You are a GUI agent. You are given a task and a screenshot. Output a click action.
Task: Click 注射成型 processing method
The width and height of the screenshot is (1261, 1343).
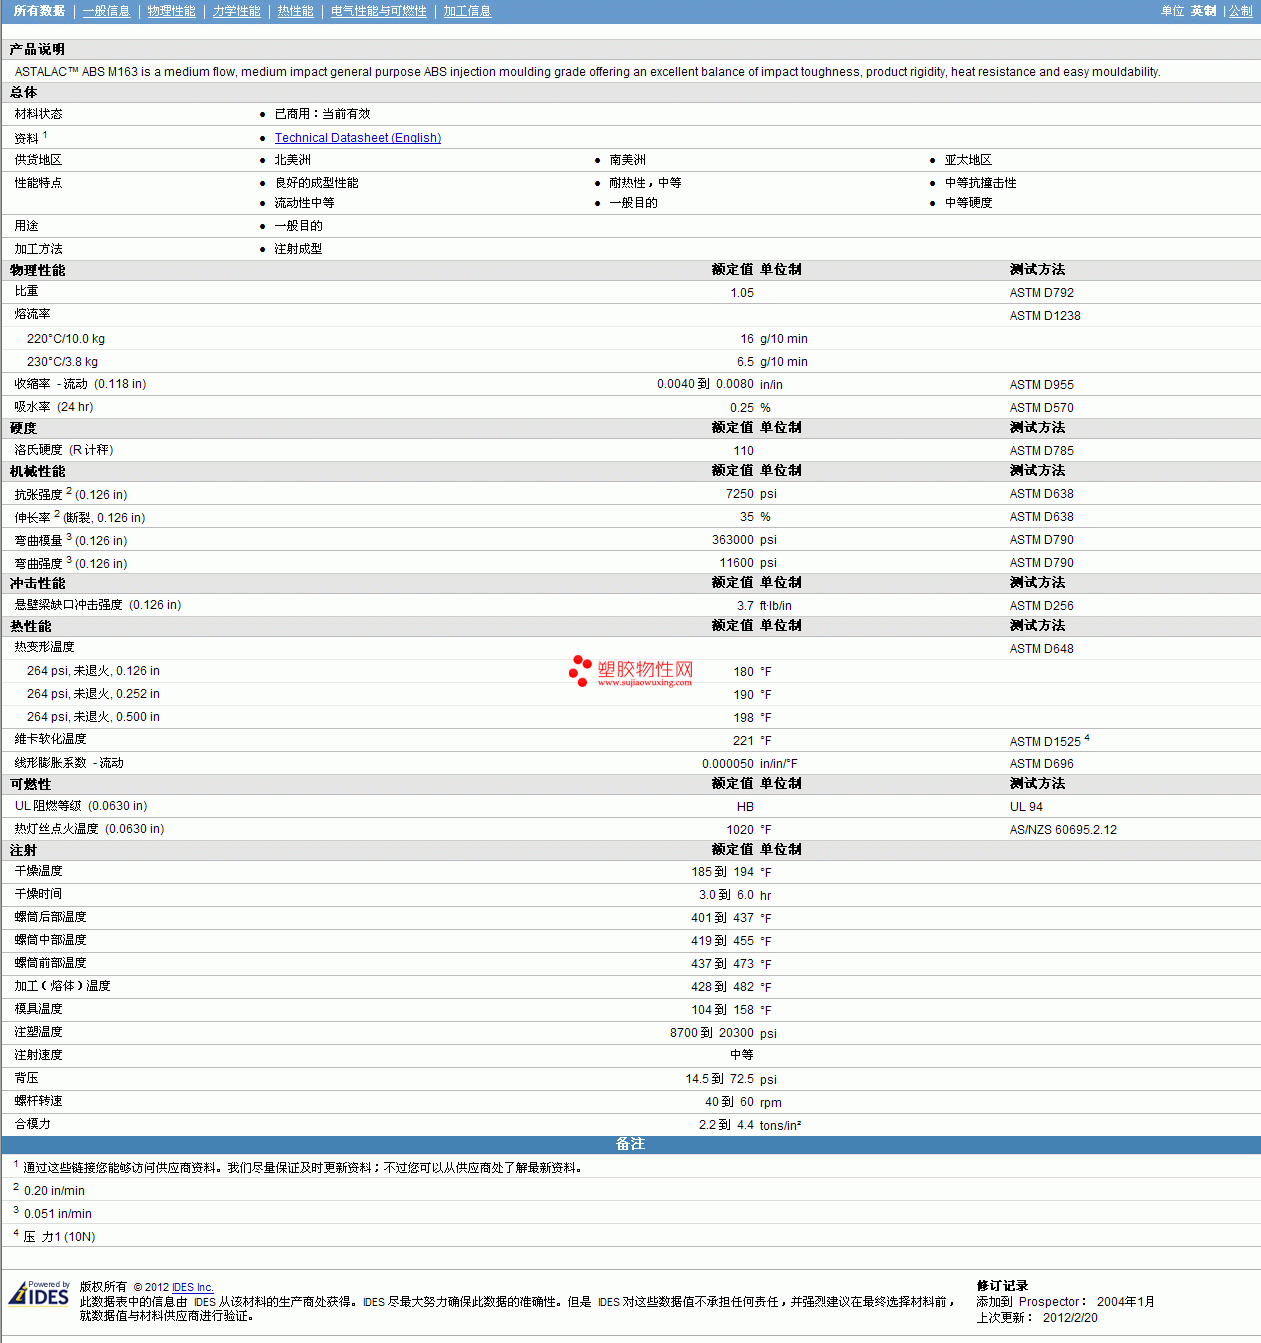tap(298, 249)
